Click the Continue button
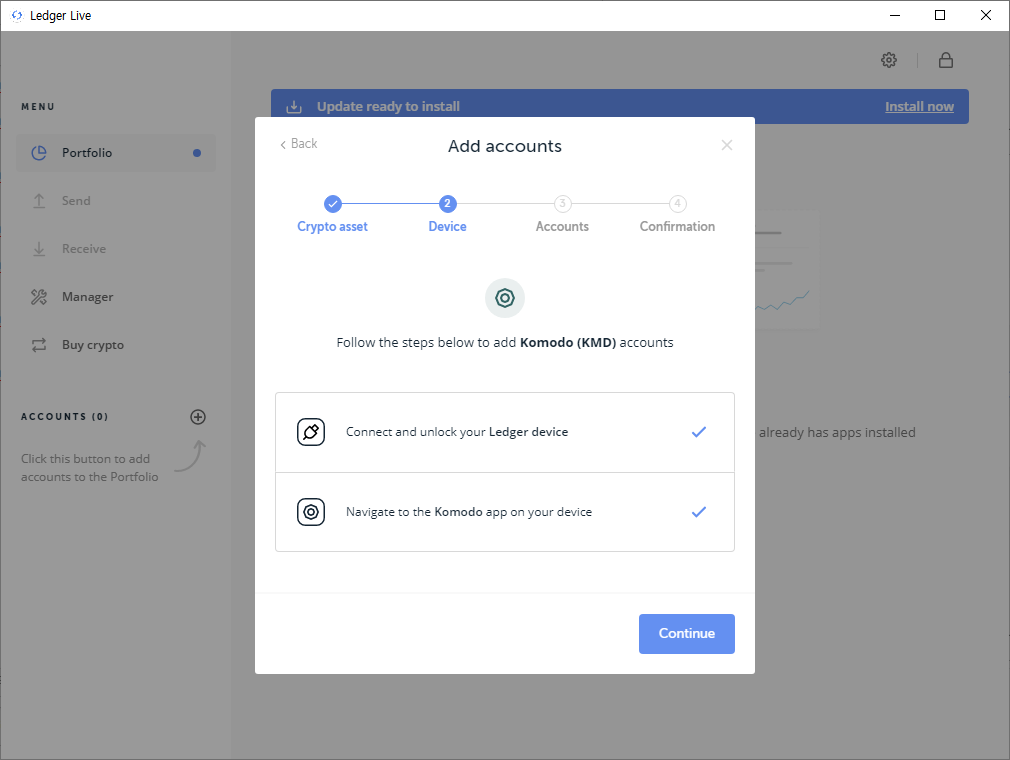 pyautogui.click(x=687, y=634)
